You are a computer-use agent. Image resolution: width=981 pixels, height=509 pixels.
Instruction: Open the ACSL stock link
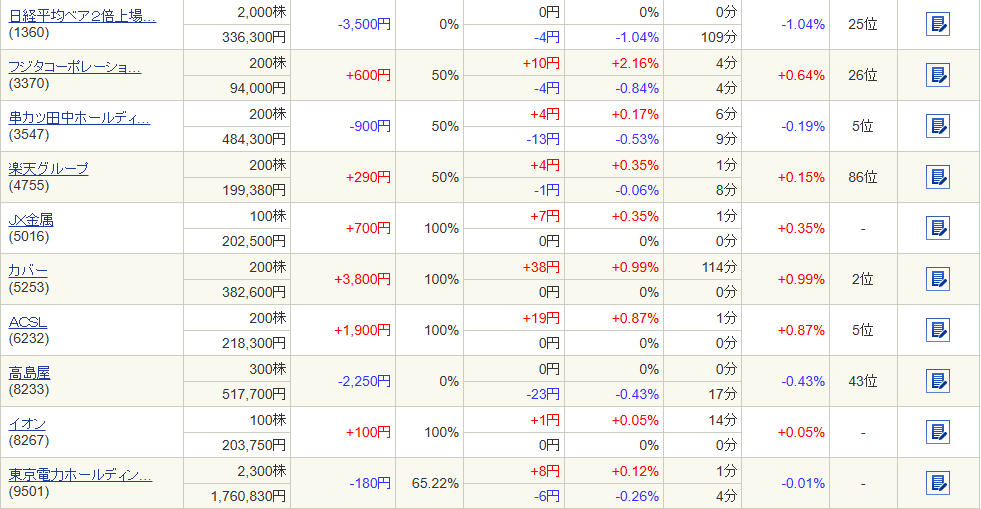tap(28, 322)
